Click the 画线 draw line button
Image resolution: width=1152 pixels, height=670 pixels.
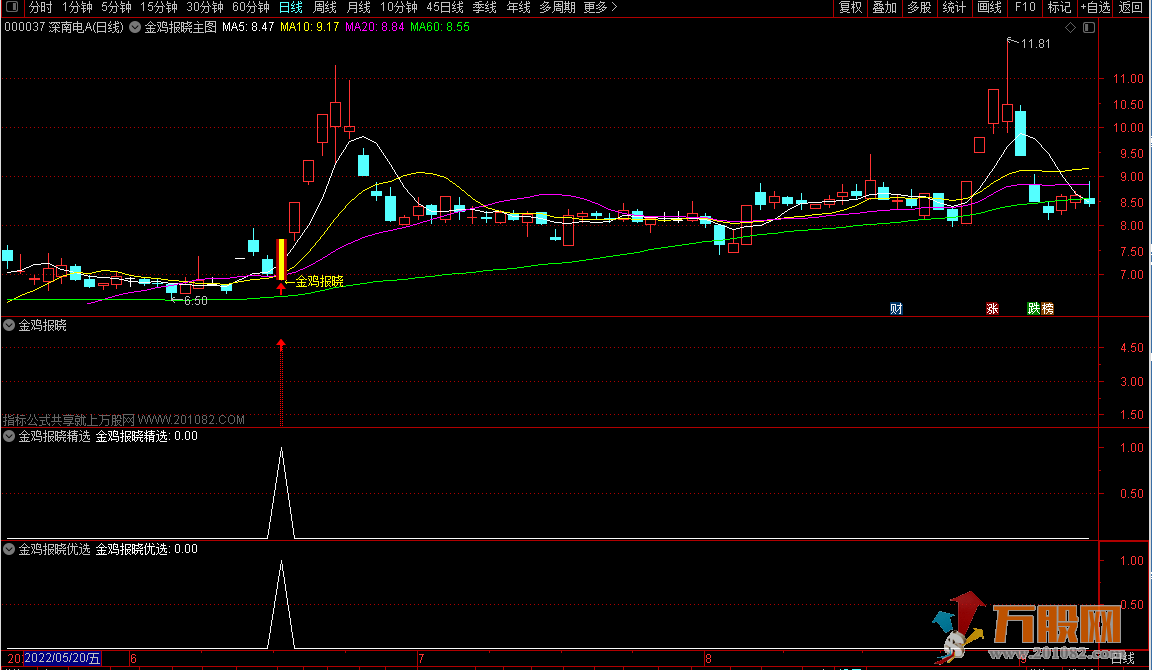[x=989, y=7]
